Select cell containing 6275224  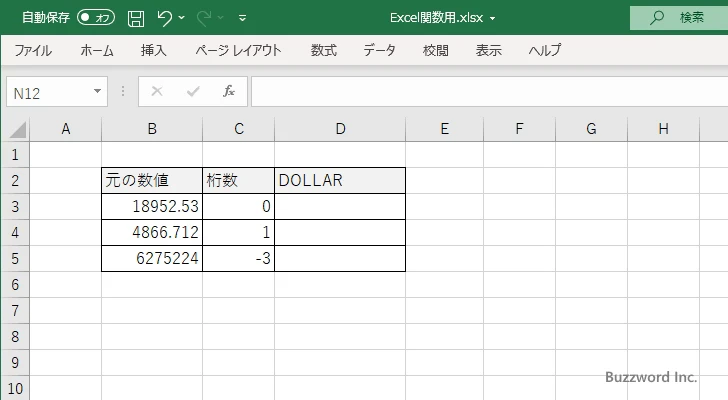pyautogui.click(x=152, y=258)
